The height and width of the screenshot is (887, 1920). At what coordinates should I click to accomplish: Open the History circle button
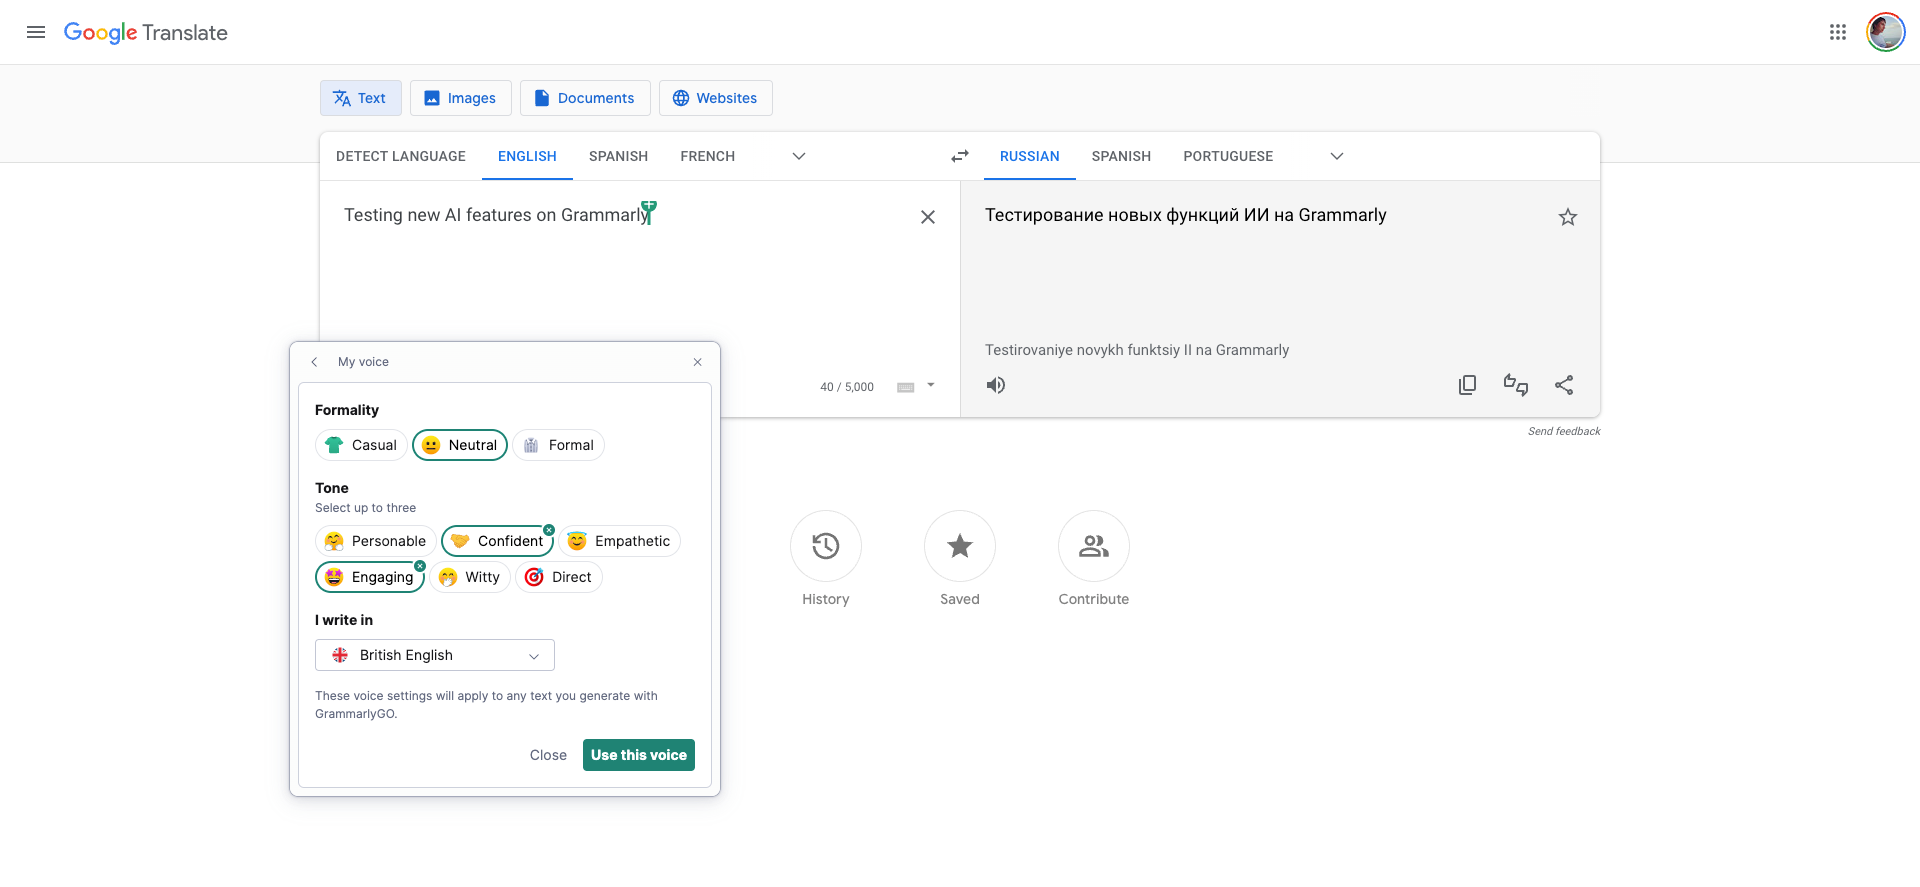click(x=826, y=546)
